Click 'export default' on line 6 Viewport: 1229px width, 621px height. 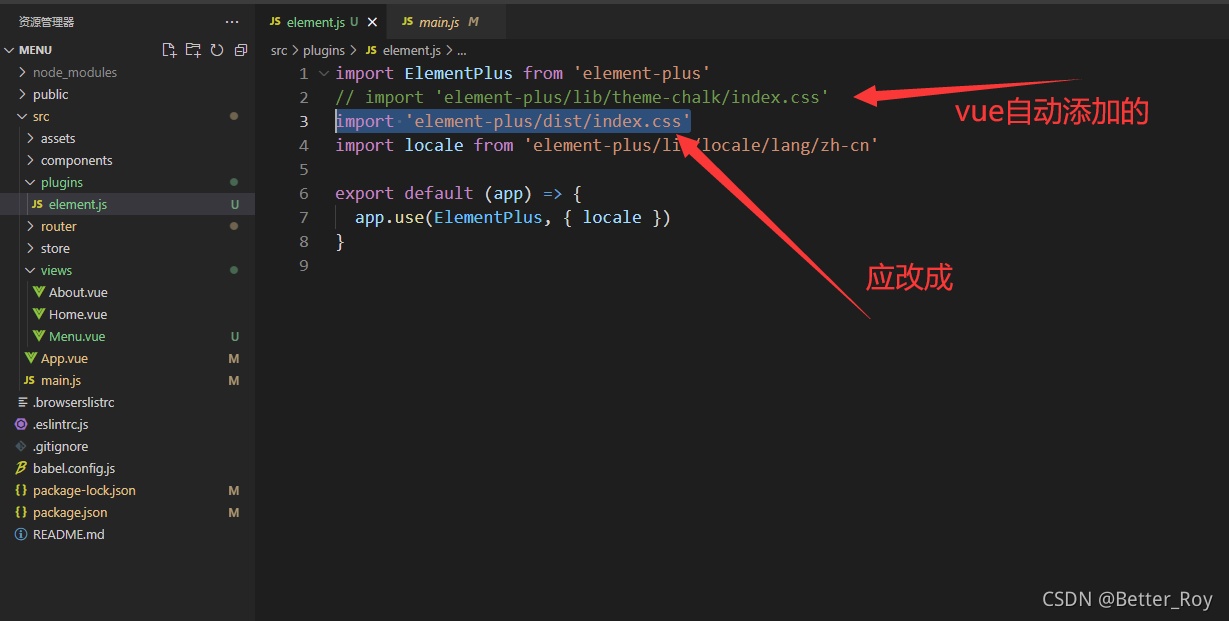pyautogui.click(x=404, y=193)
